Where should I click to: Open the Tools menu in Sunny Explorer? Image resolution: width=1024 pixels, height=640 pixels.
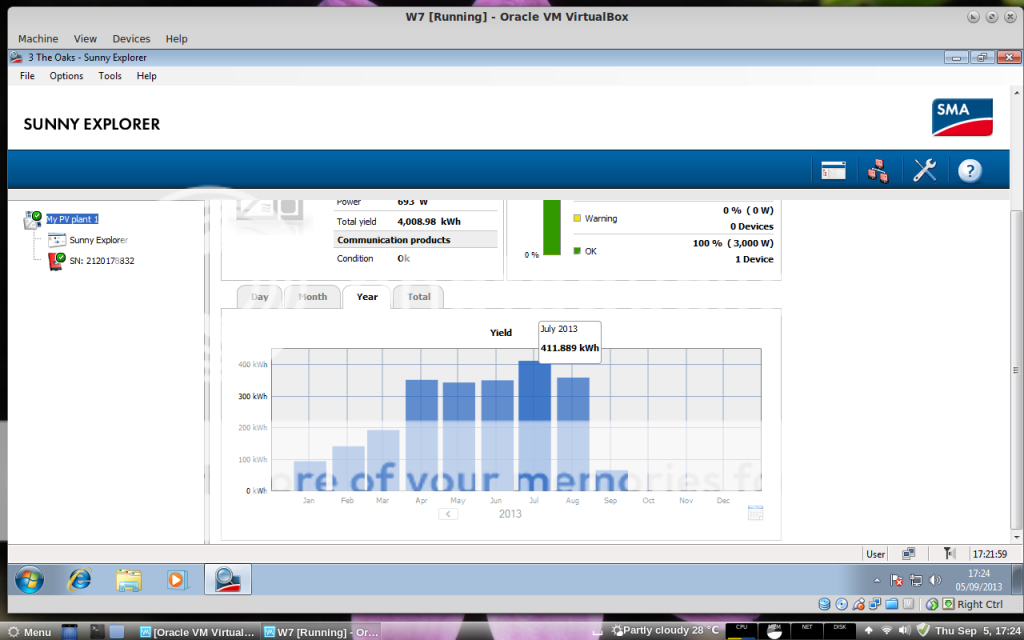110,76
